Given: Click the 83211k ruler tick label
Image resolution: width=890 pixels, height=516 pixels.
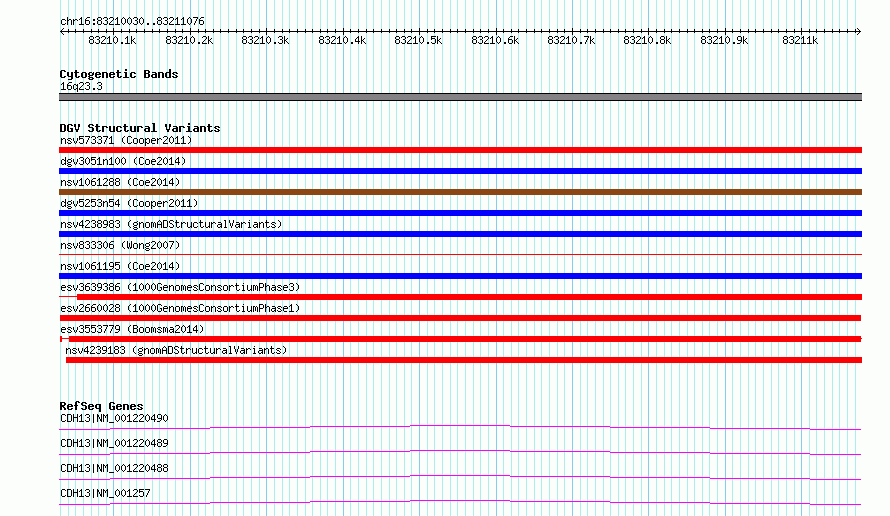Looking at the screenshot, I should click(x=800, y=40).
